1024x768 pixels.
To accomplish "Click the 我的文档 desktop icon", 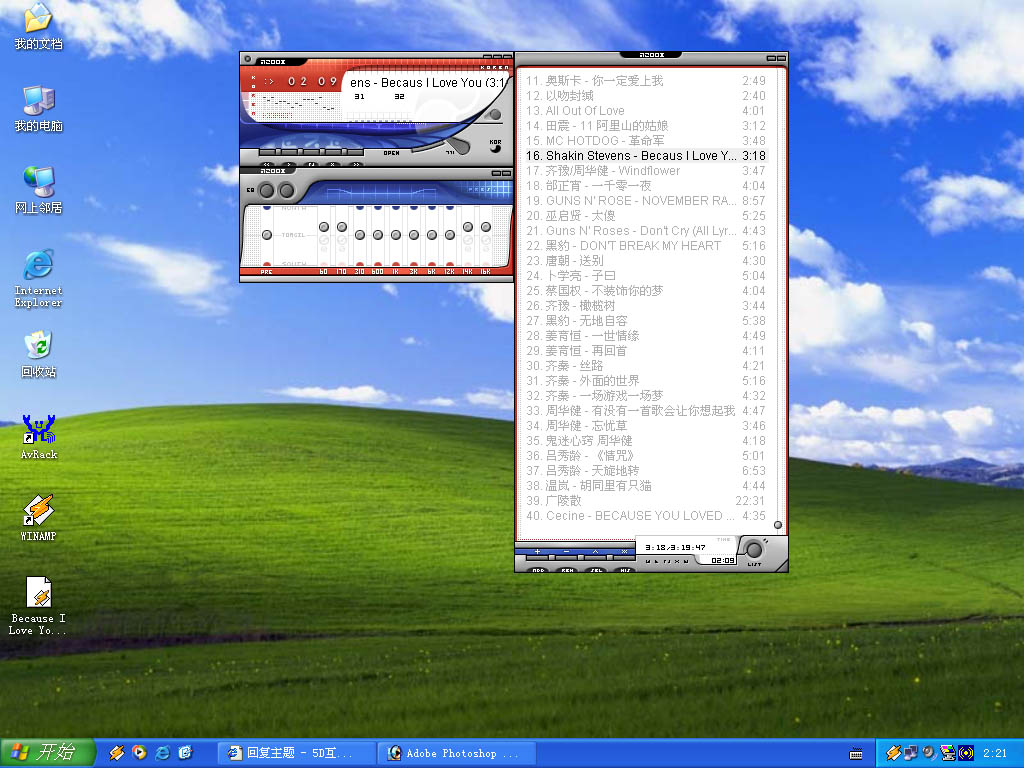I will click(x=39, y=27).
